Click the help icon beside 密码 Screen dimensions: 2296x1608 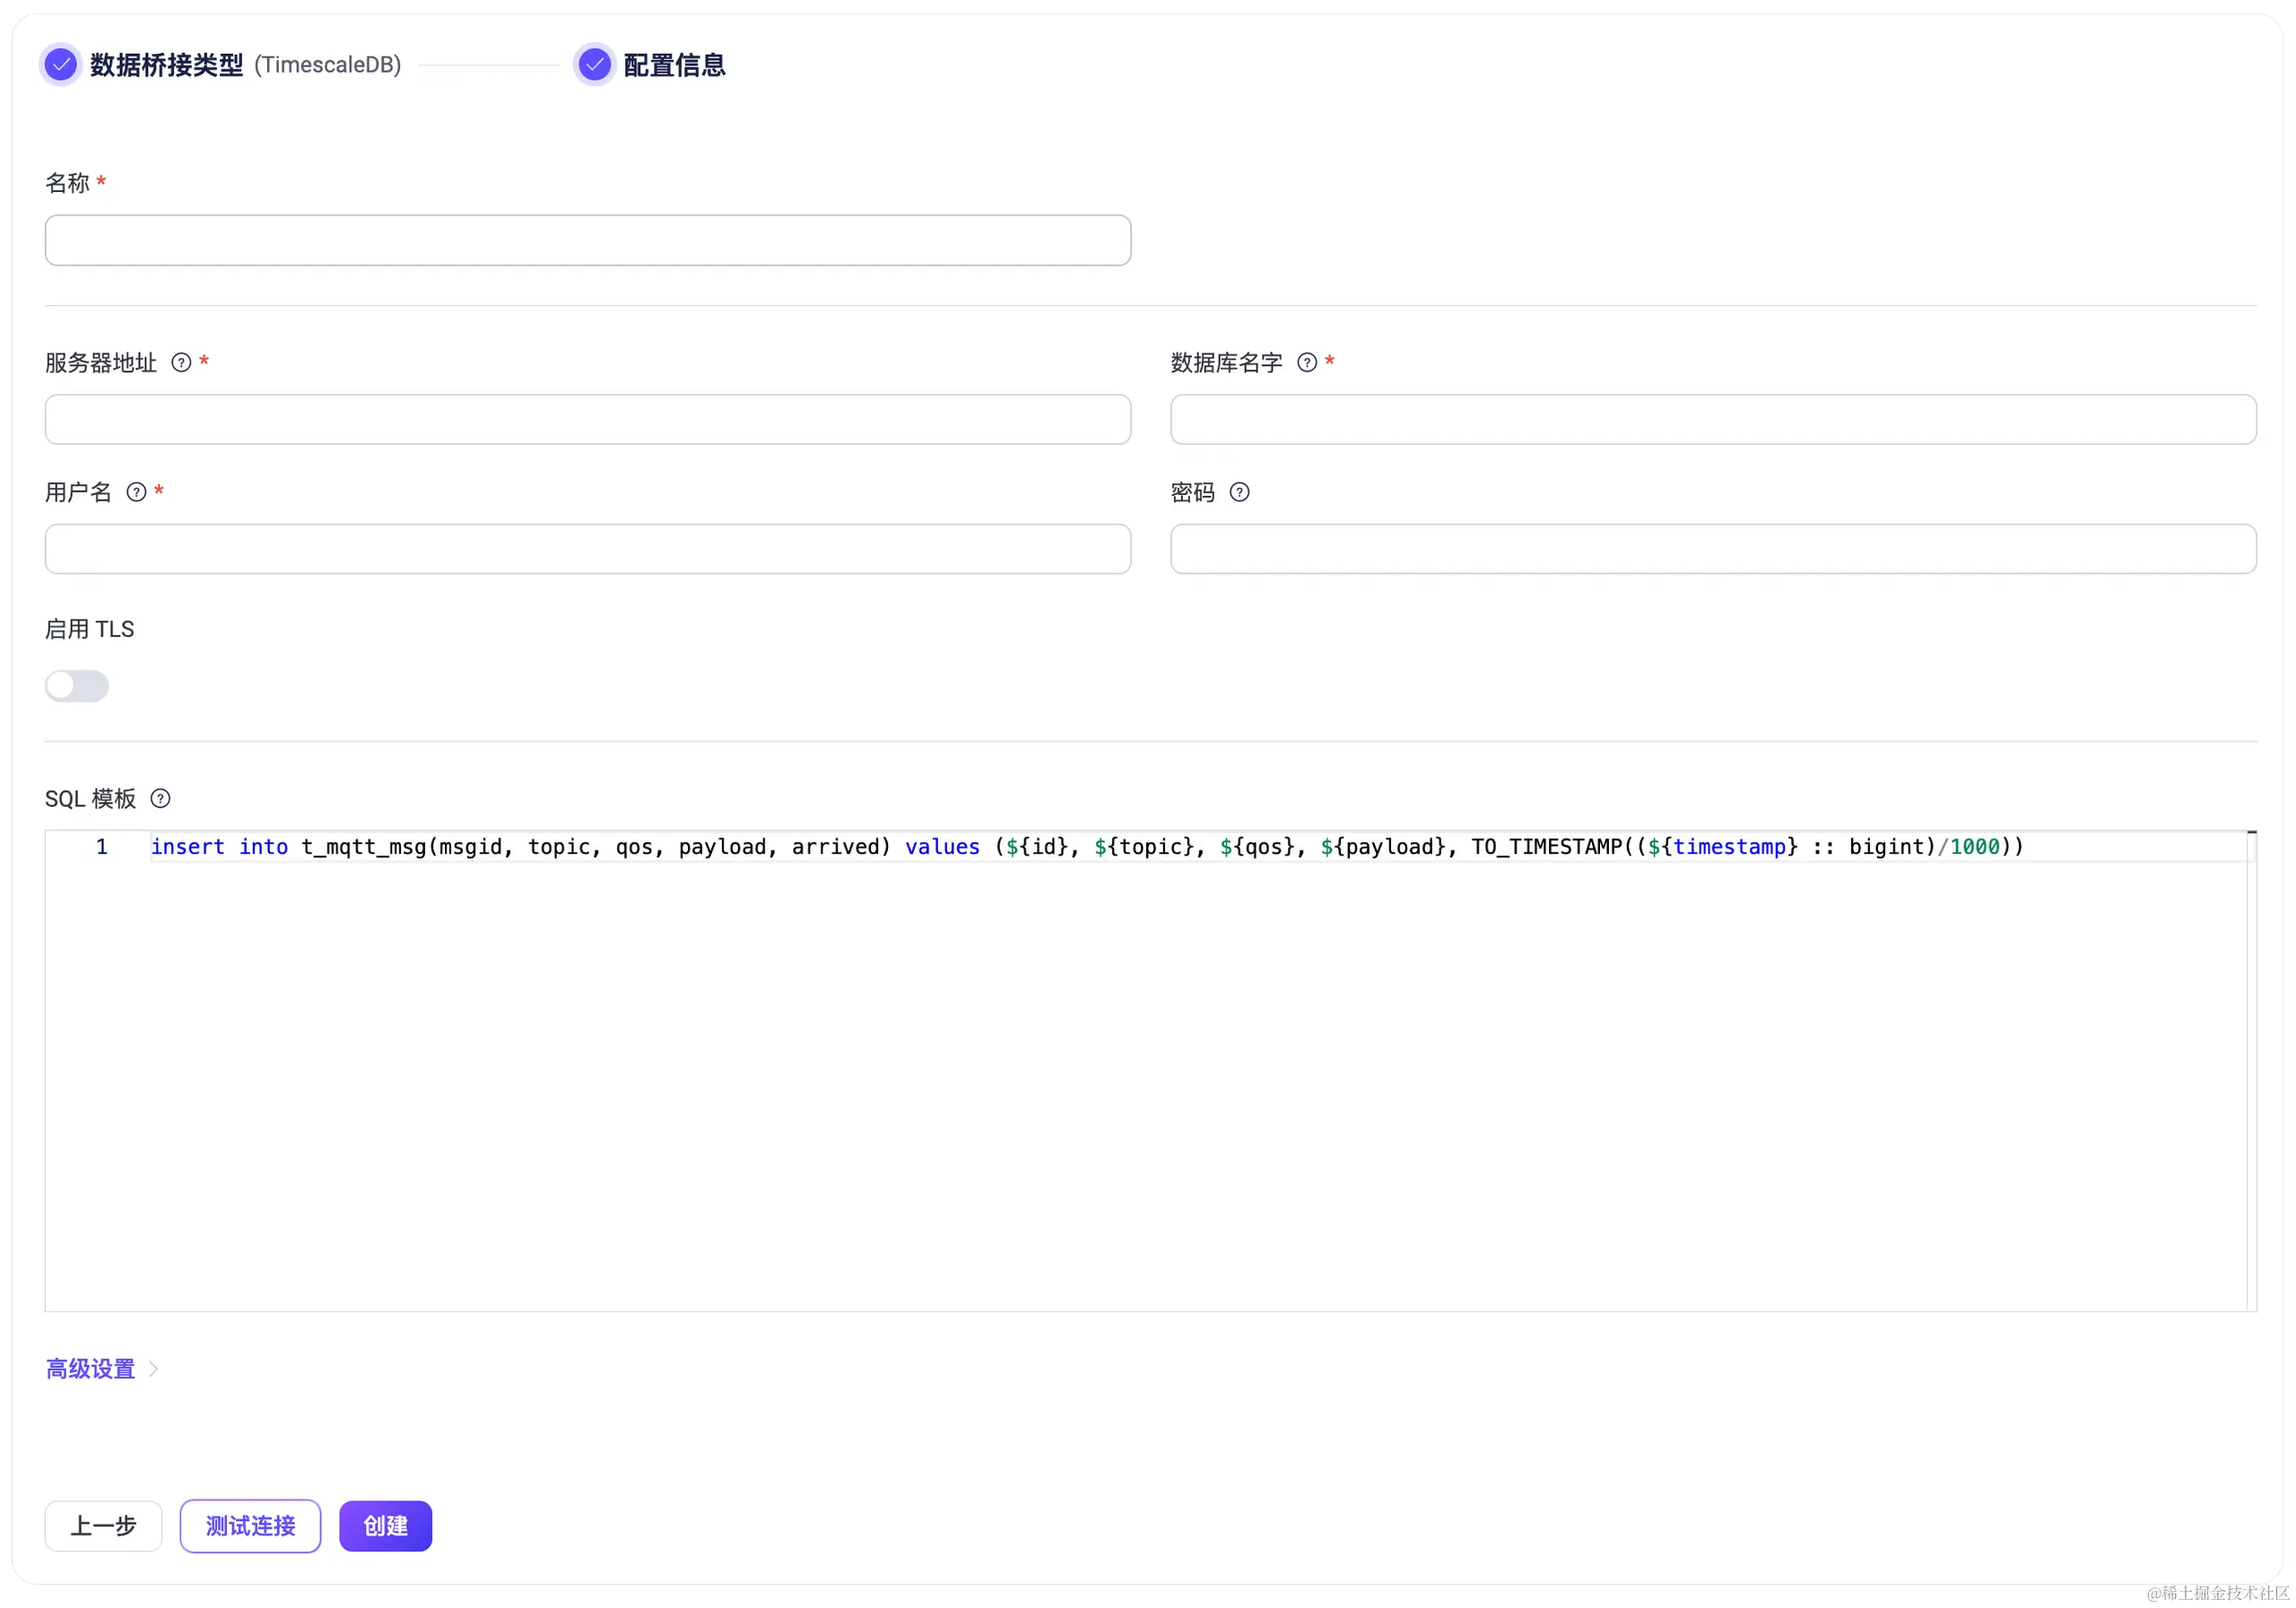coord(1239,492)
